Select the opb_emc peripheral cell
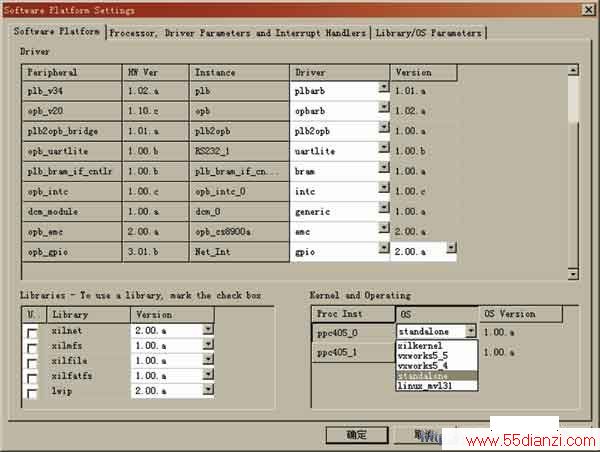The height and width of the screenshot is (452, 600). click(x=72, y=232)
